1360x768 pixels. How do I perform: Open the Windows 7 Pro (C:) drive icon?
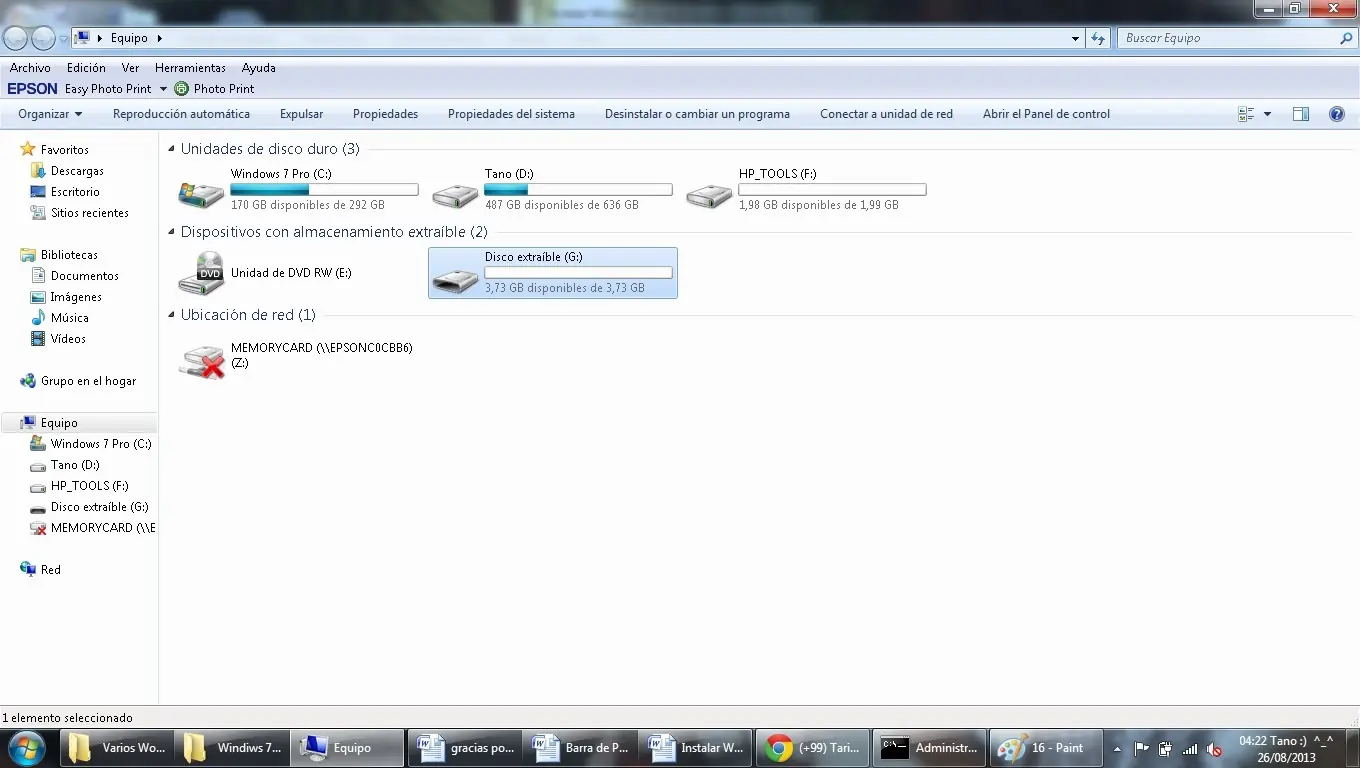pyautogui.click(x=201, y=192)
